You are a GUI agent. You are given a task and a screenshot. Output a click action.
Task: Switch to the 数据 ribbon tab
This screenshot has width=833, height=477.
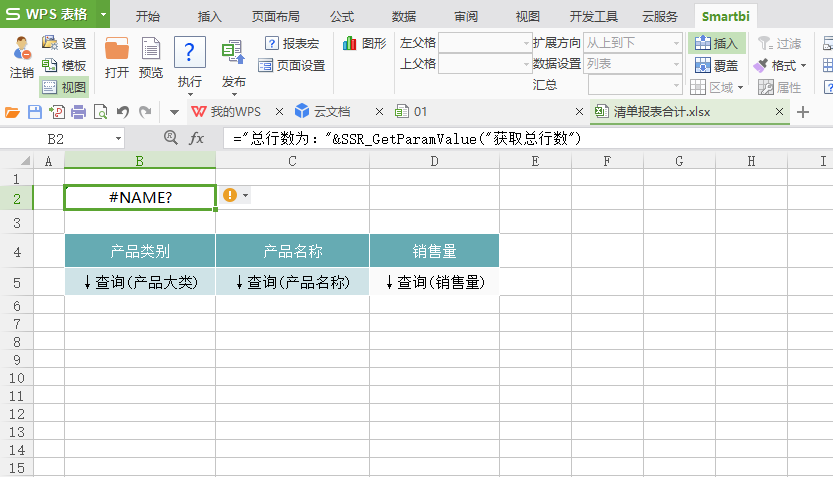(404, 16)
